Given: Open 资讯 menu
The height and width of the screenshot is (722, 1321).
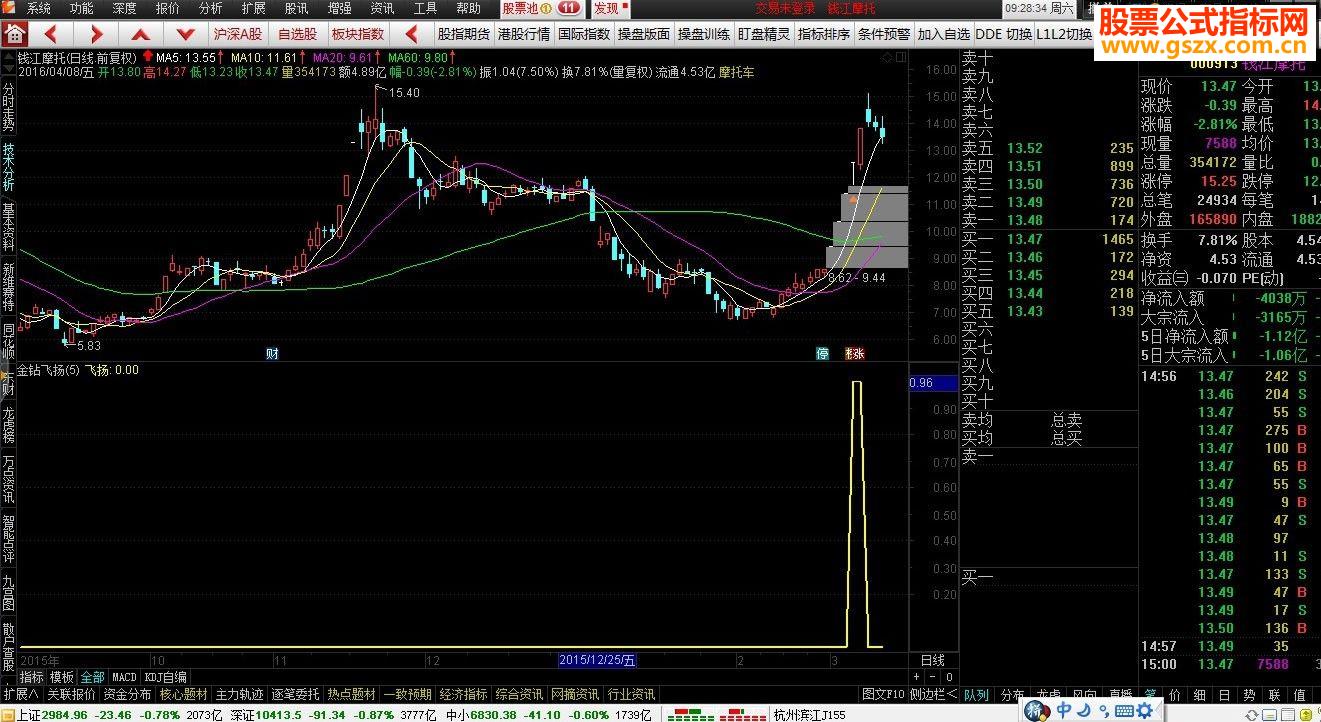Looking at the screenshot, I should tap(382, 8).
